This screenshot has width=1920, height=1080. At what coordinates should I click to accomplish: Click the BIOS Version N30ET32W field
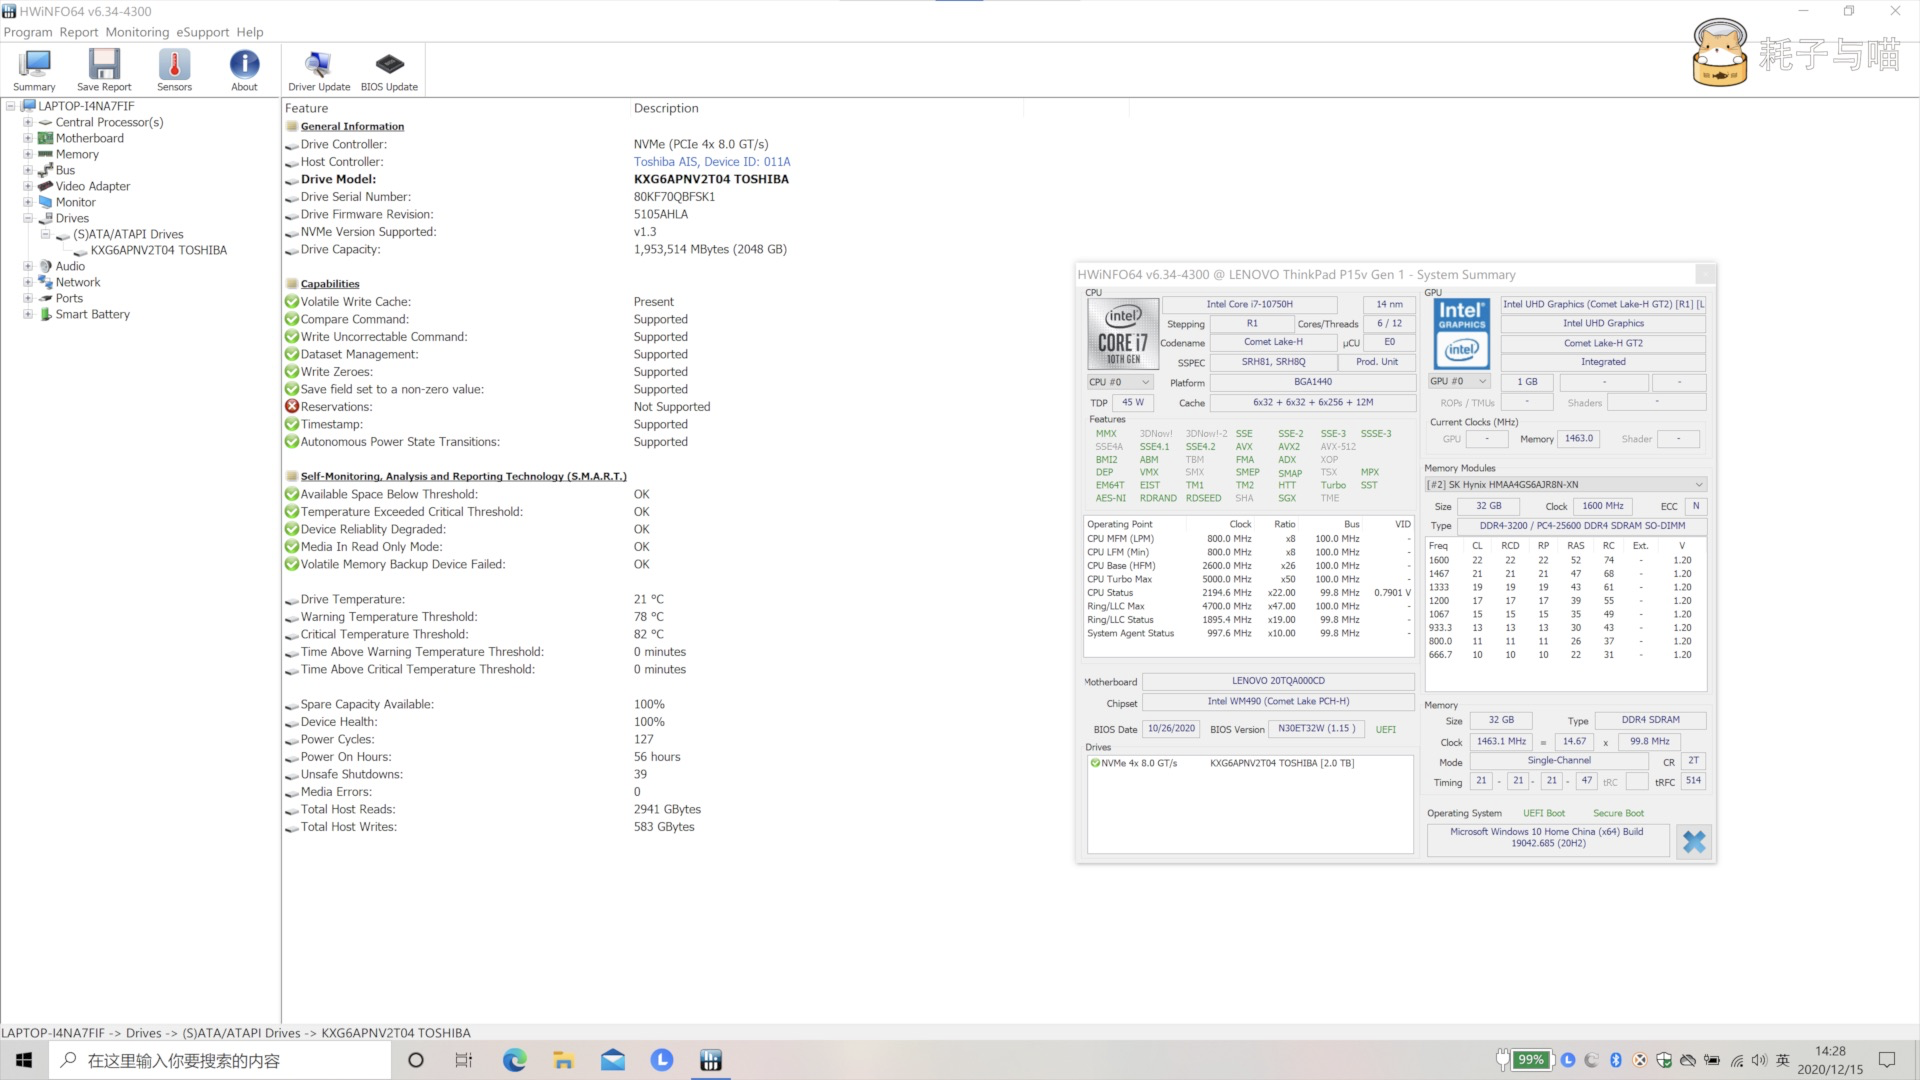(x=1316, y=729)
